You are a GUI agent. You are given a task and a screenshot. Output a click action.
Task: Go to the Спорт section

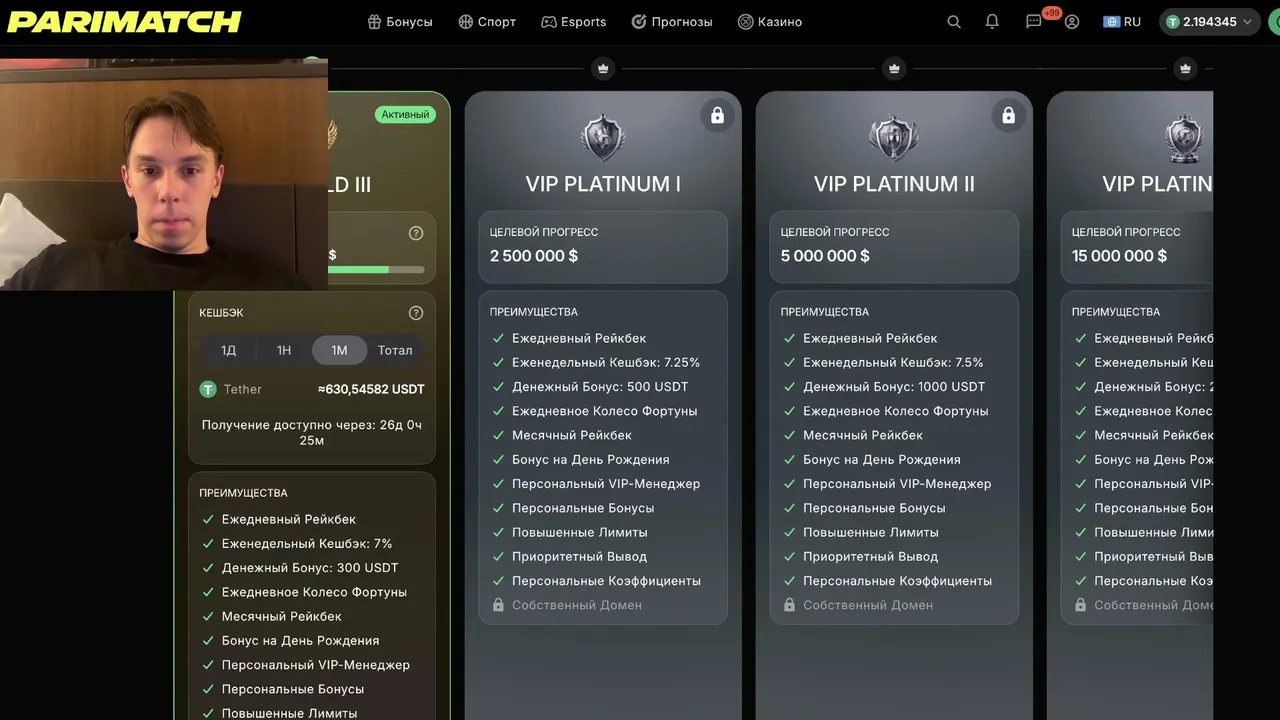(x=487, y=22)
